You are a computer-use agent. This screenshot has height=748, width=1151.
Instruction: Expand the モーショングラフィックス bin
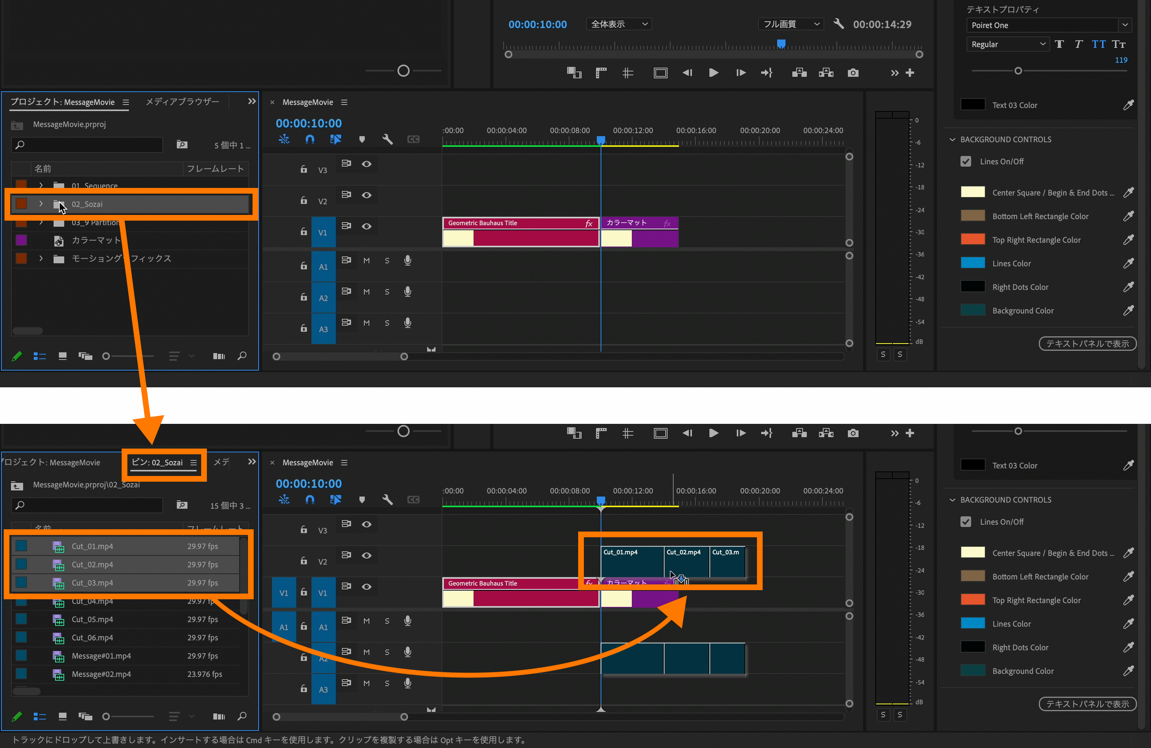coord(41,258)
